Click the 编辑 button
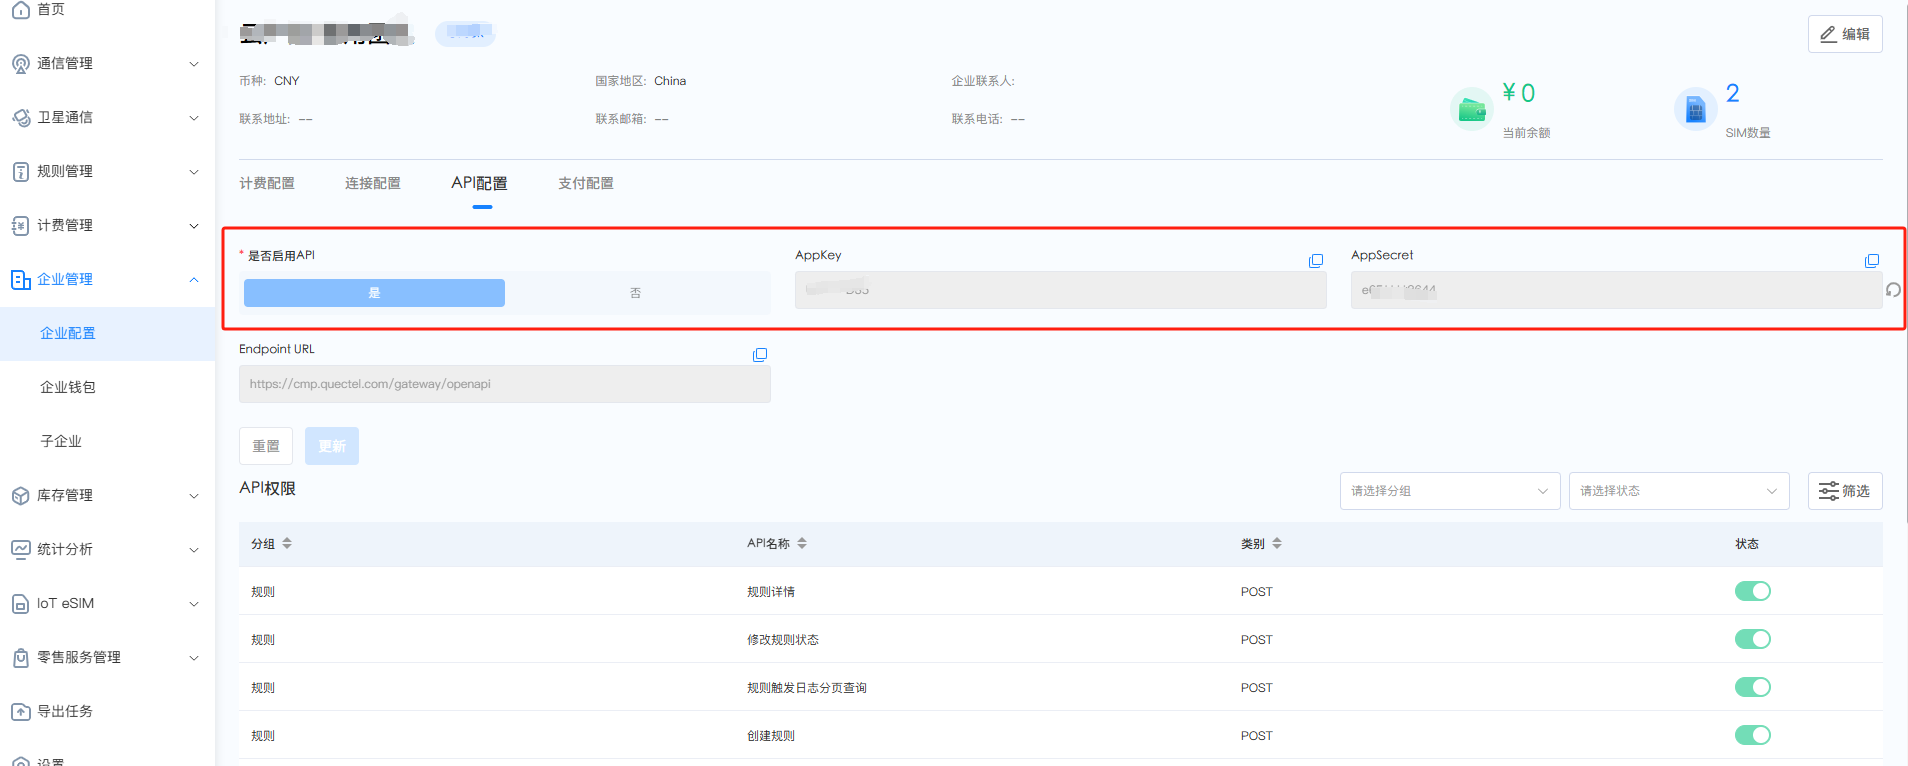 [x=1844, y=34]
